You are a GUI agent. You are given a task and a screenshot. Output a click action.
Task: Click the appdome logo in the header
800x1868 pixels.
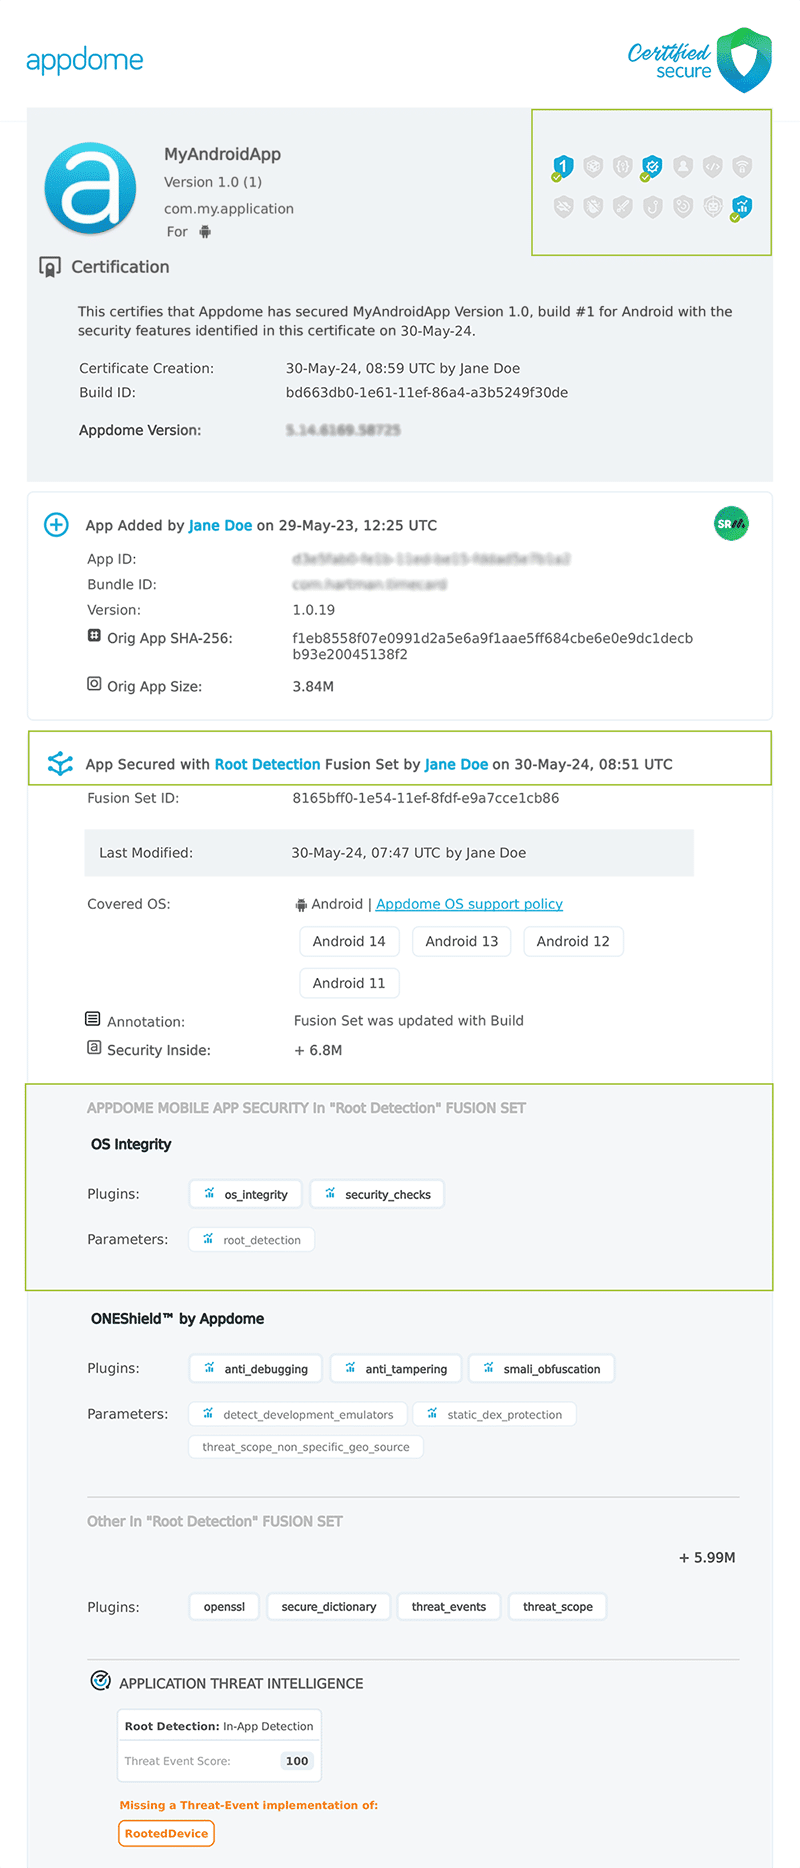[x=85, y=60]
